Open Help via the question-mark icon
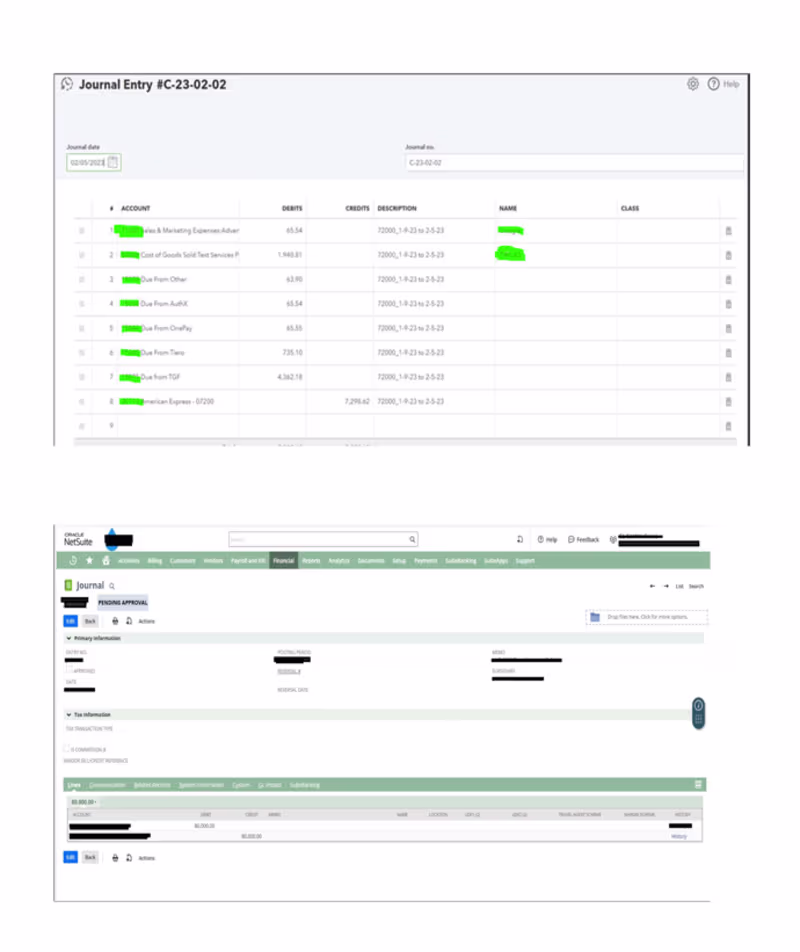The image size is (800, 952). point(714,84)
